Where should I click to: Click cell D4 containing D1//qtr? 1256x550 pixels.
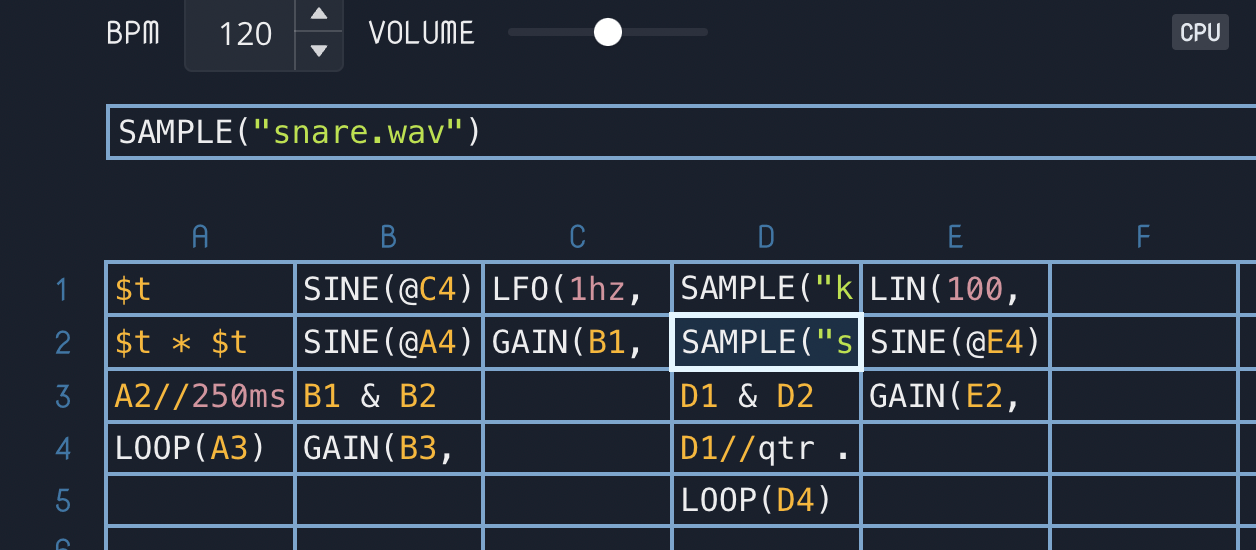pos(766,448)
